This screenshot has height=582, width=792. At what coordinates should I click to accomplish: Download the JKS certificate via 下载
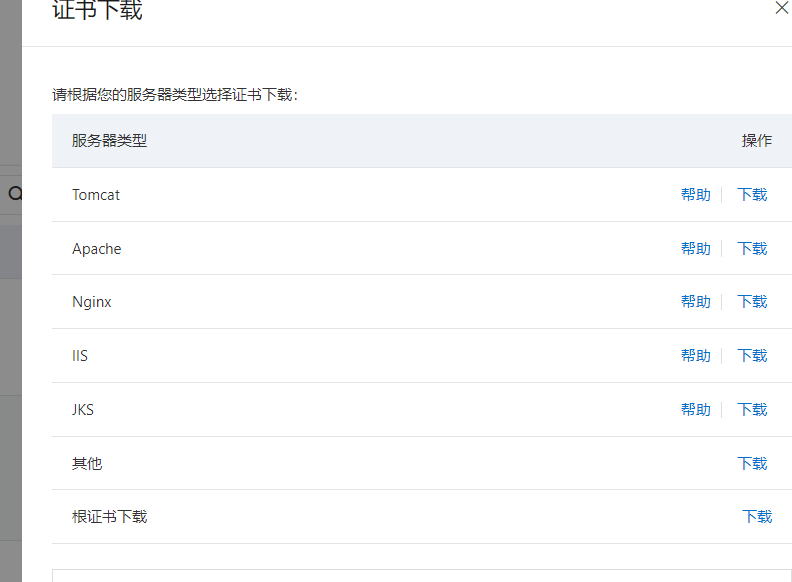[752, 409]
